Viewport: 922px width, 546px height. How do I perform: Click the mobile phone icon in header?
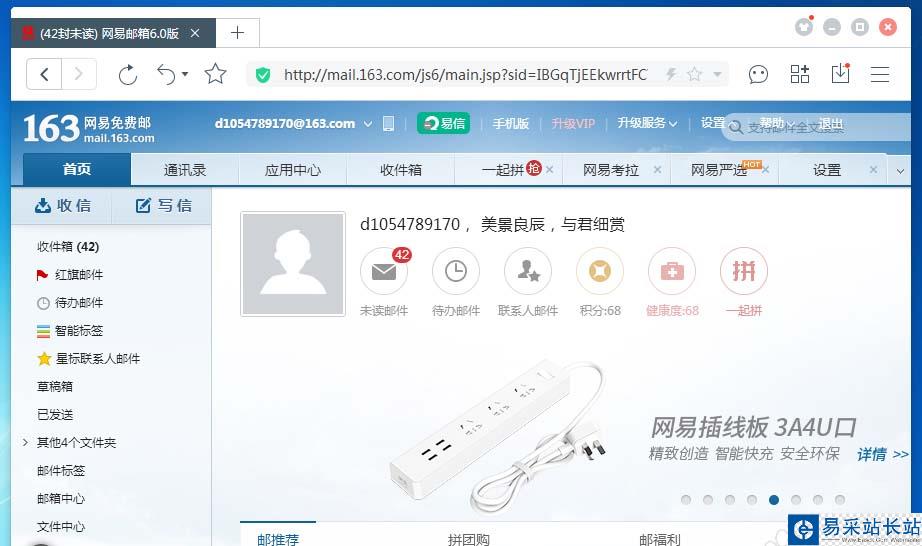tap(388, 123)
